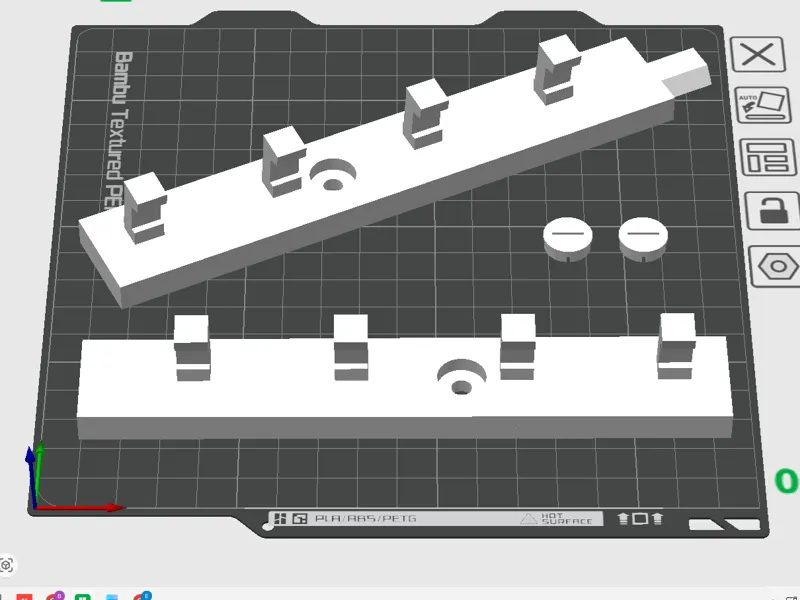The width and height of the screenshot is (800, 600).
Task: Select the right round cap disc
Action: tap(643, 239)
